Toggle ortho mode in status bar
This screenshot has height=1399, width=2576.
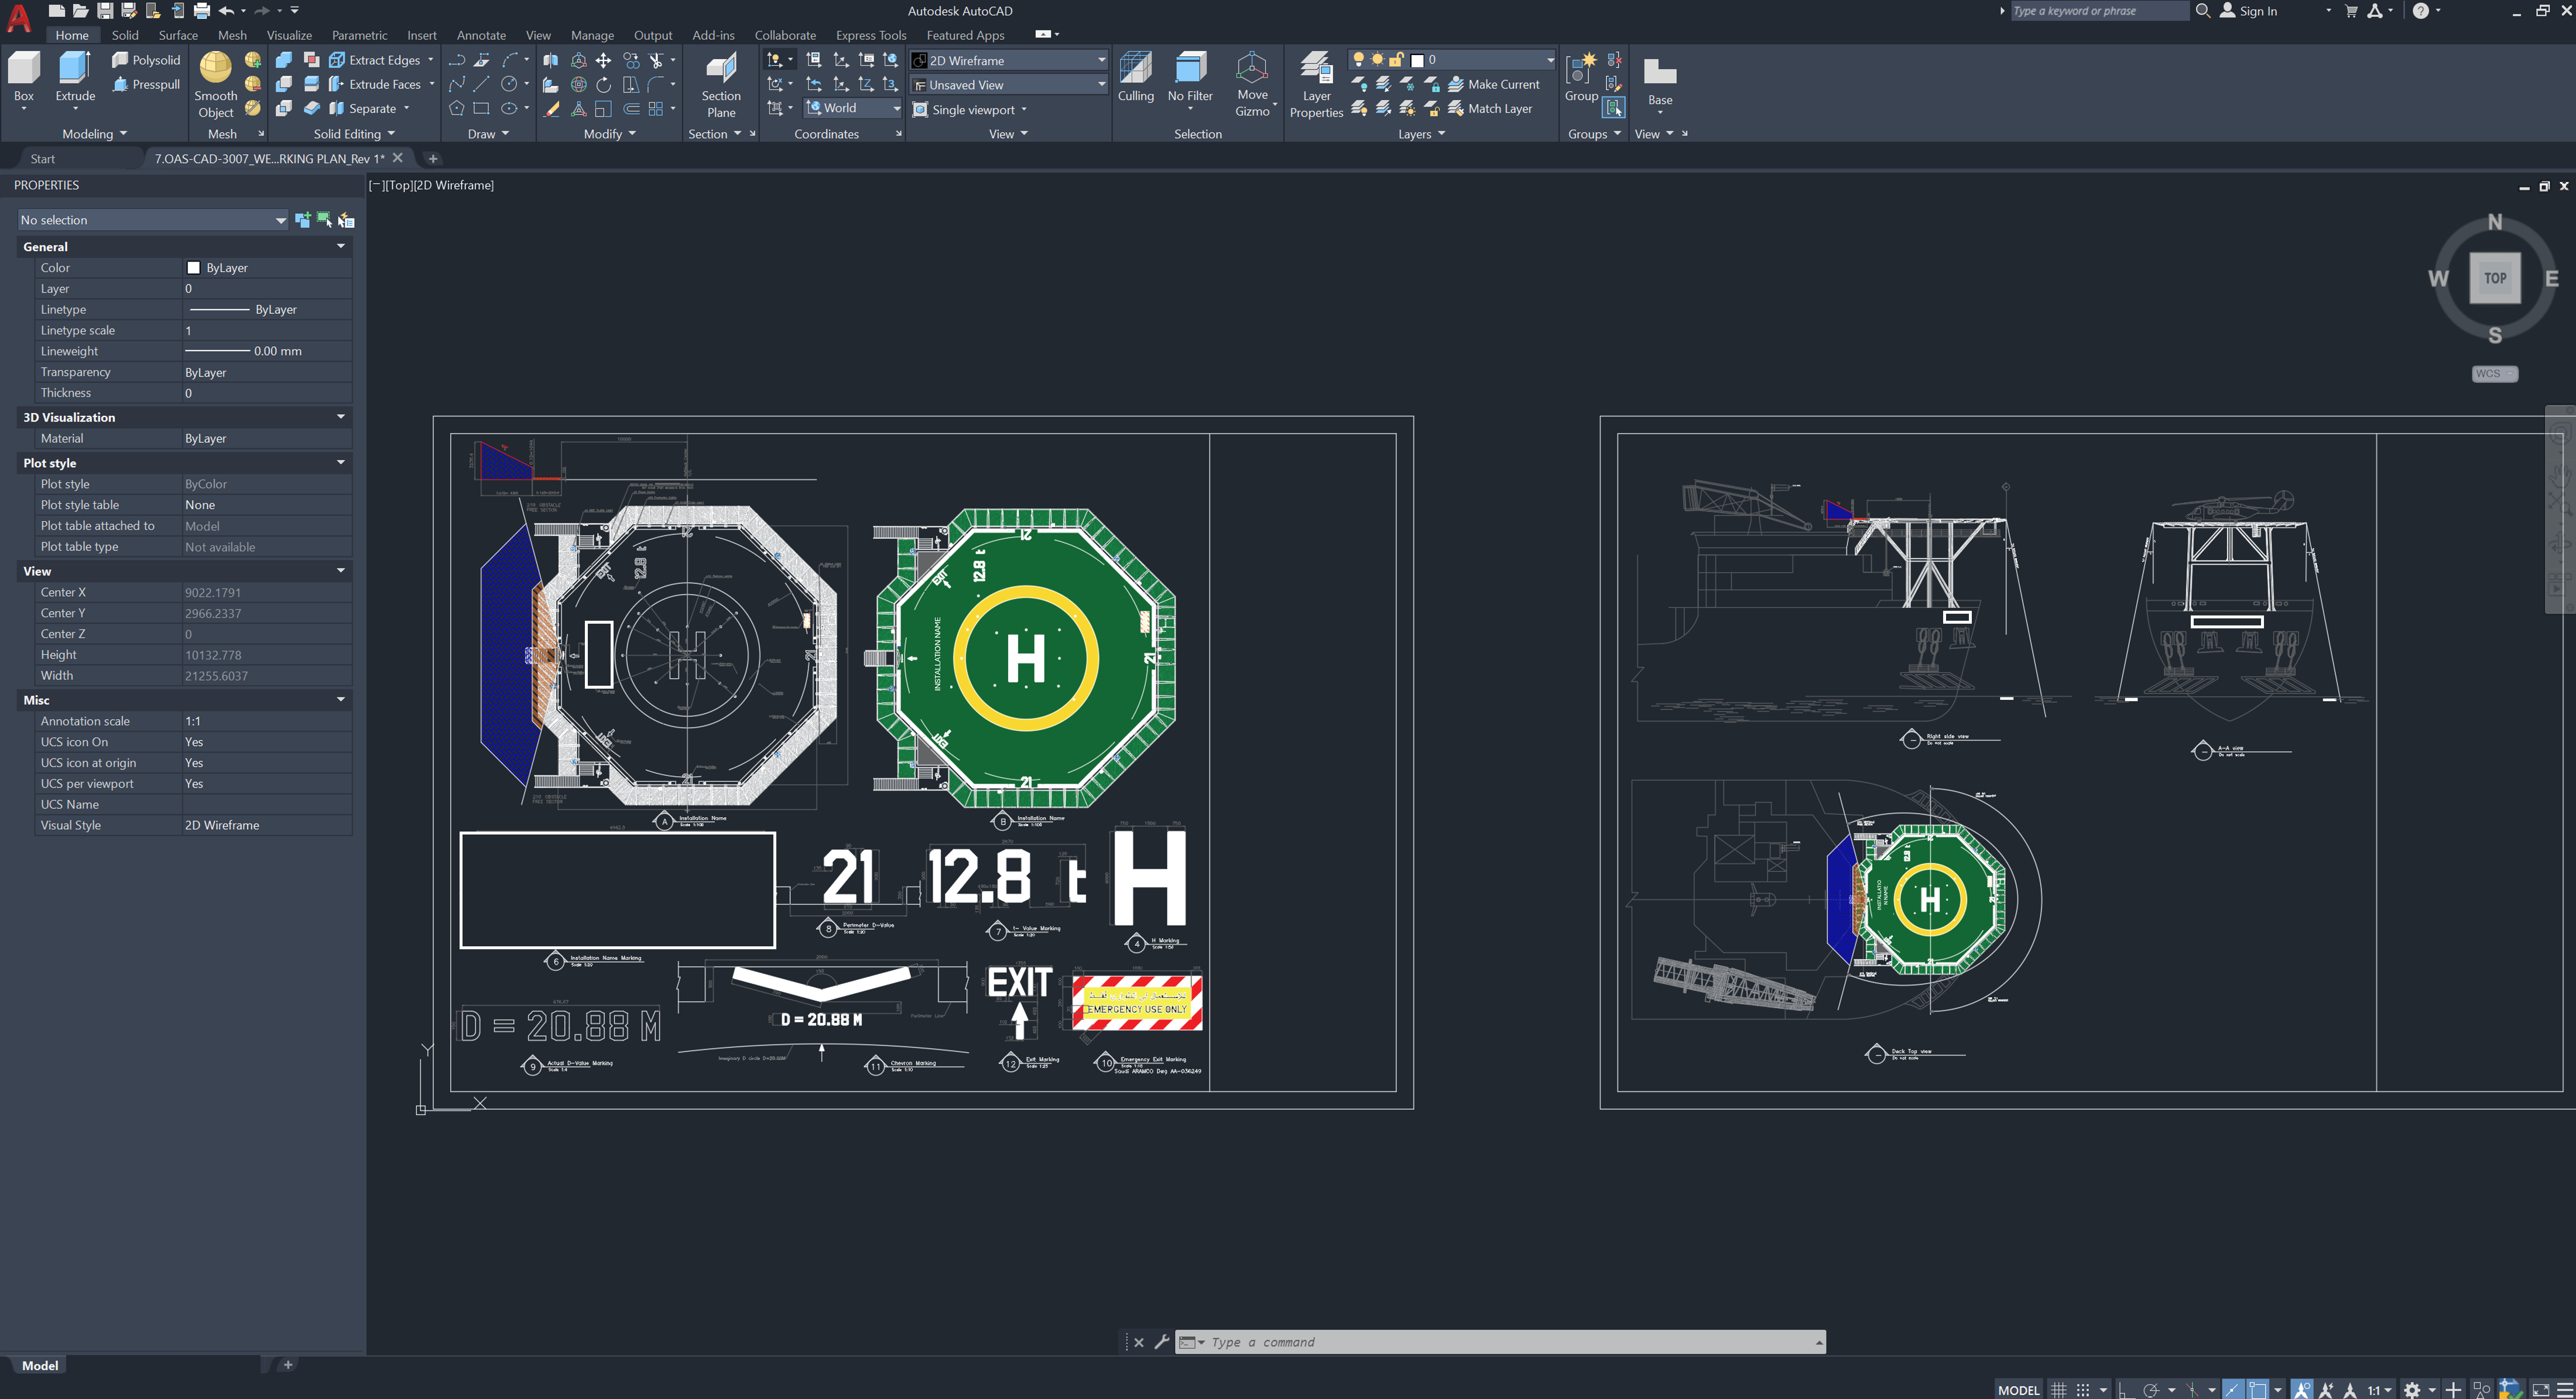2126,1389
